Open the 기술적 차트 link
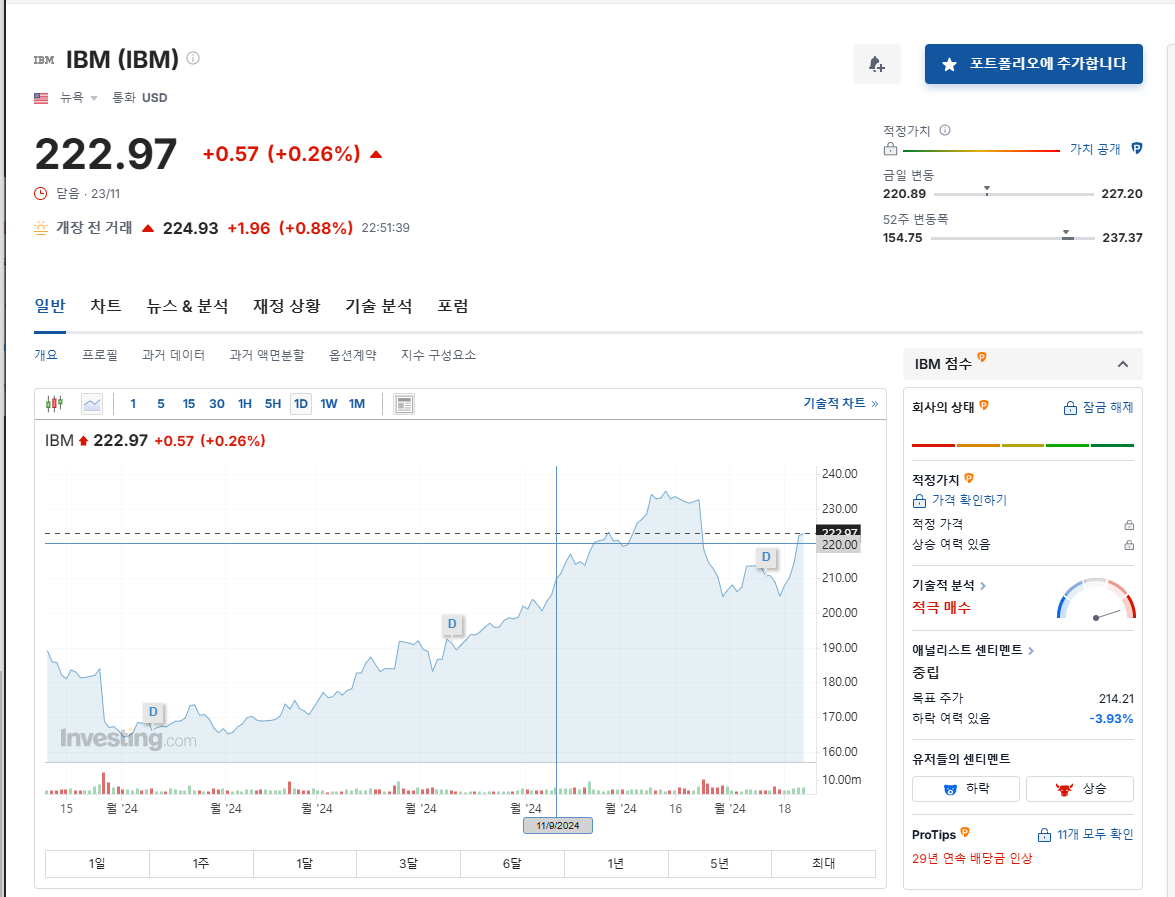The height and width of the screenshot is (897, 1175). (x=841, y=403)
